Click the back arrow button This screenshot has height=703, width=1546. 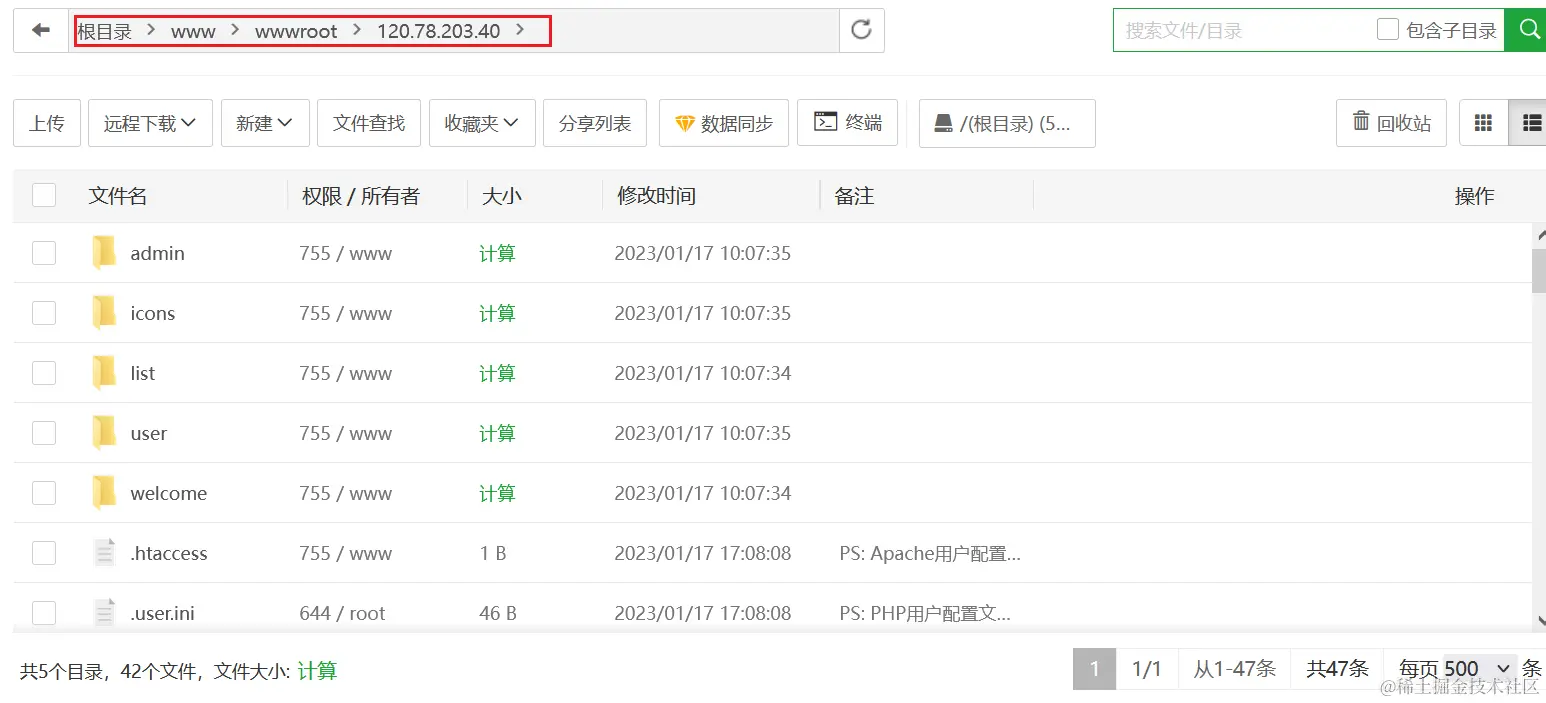tap(41, 31)
